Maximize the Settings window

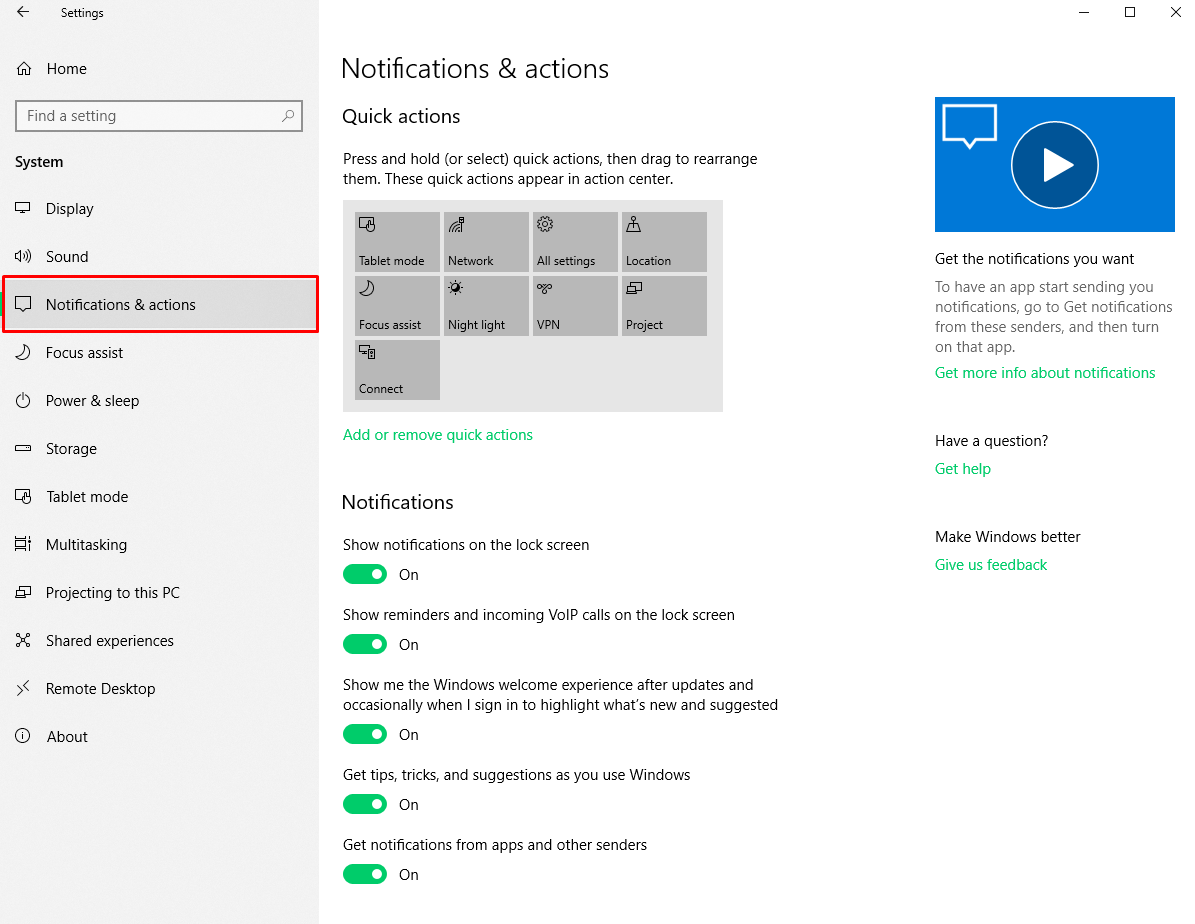point(1130,12)
